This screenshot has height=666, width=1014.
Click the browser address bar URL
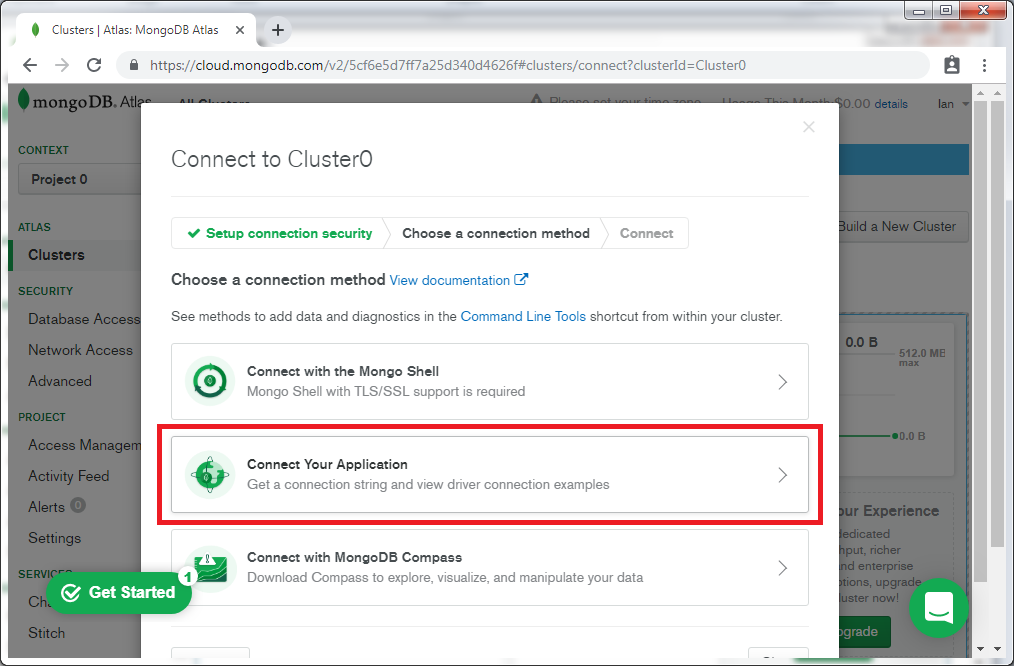point(448,65)
